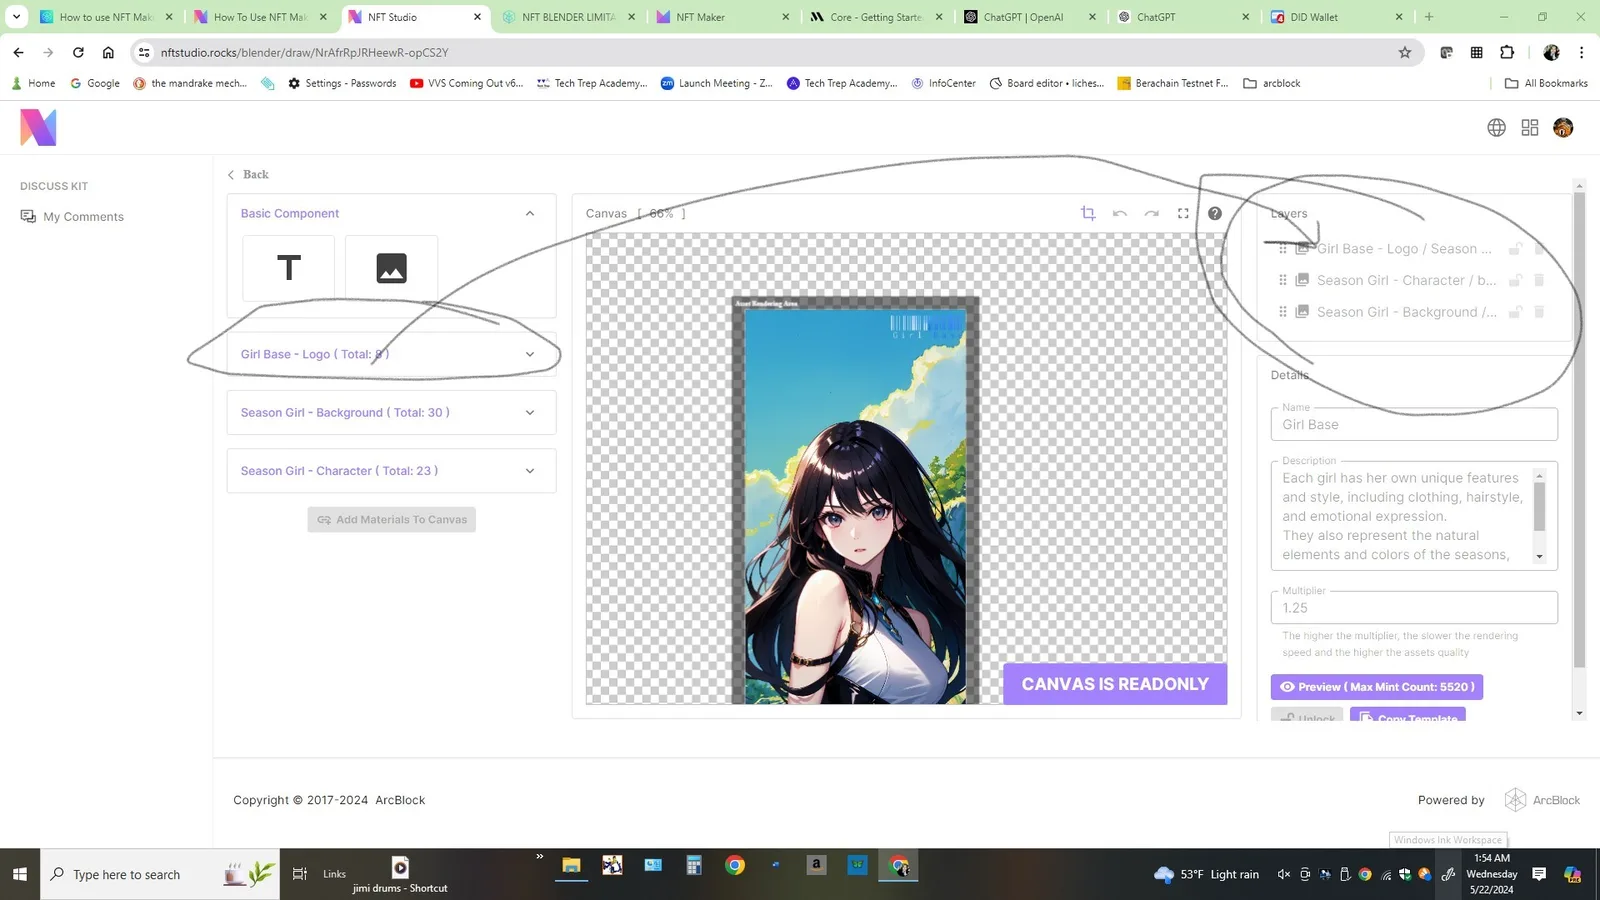Undo the last canvas action

[1120, 213]
